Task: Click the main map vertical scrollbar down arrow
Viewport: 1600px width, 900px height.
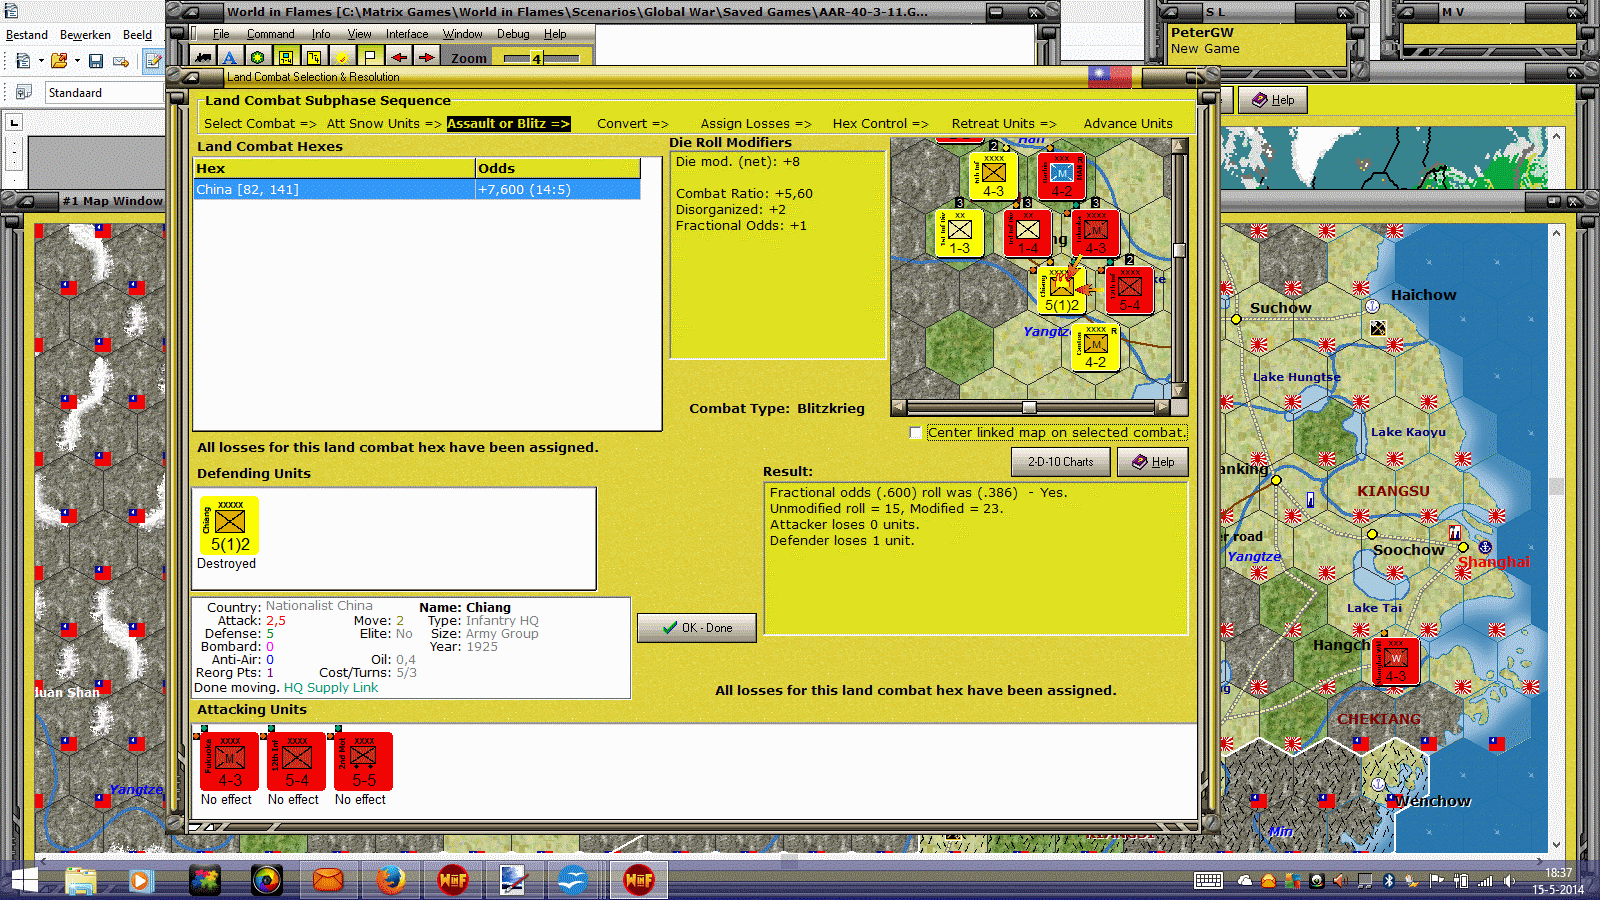Action: pyautogui.click(x=1556, y=845)
